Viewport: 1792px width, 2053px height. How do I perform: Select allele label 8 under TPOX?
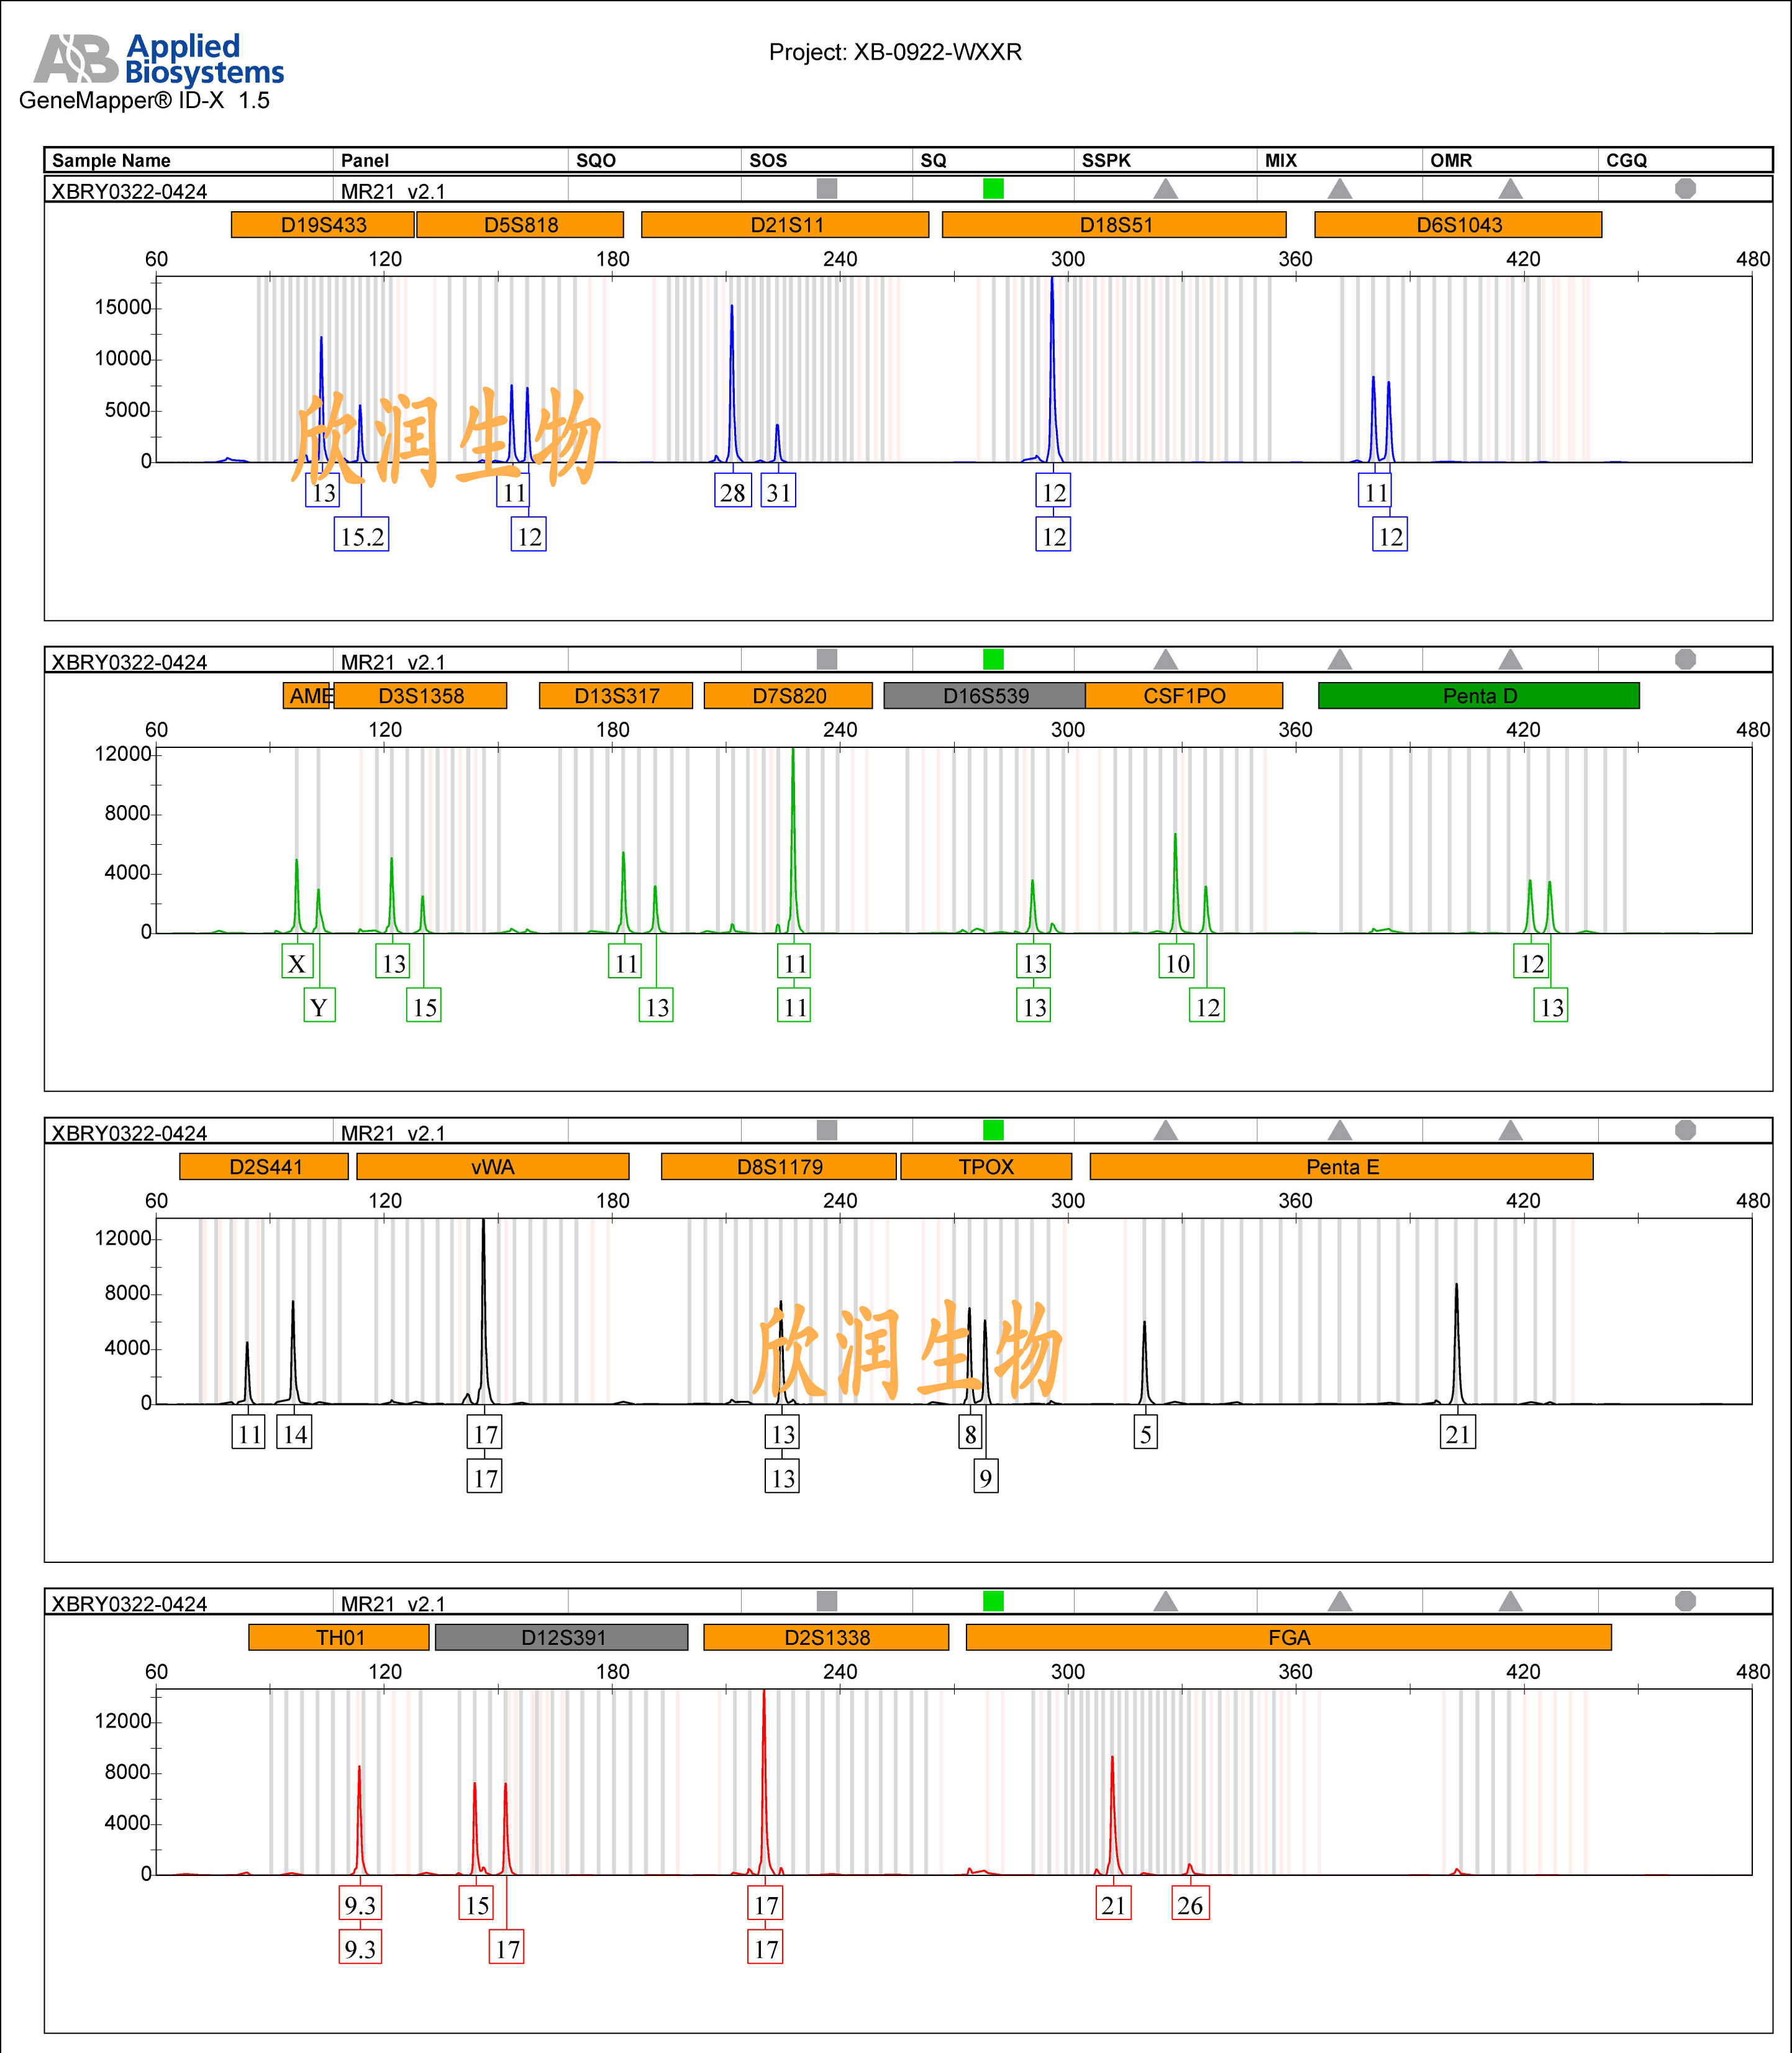point(970,1433)
